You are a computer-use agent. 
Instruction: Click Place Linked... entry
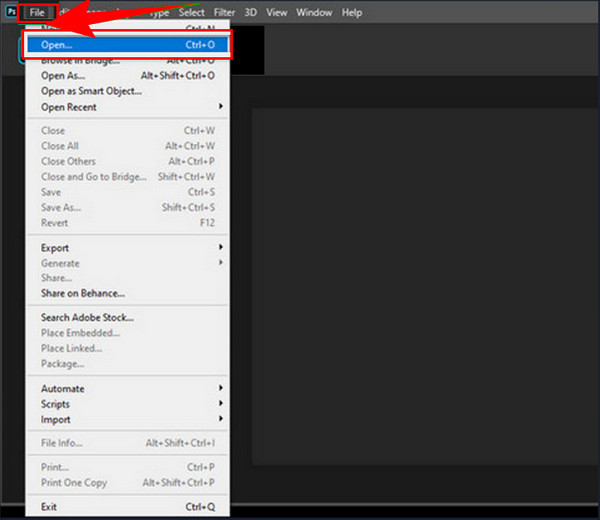(x=127, y=348)
